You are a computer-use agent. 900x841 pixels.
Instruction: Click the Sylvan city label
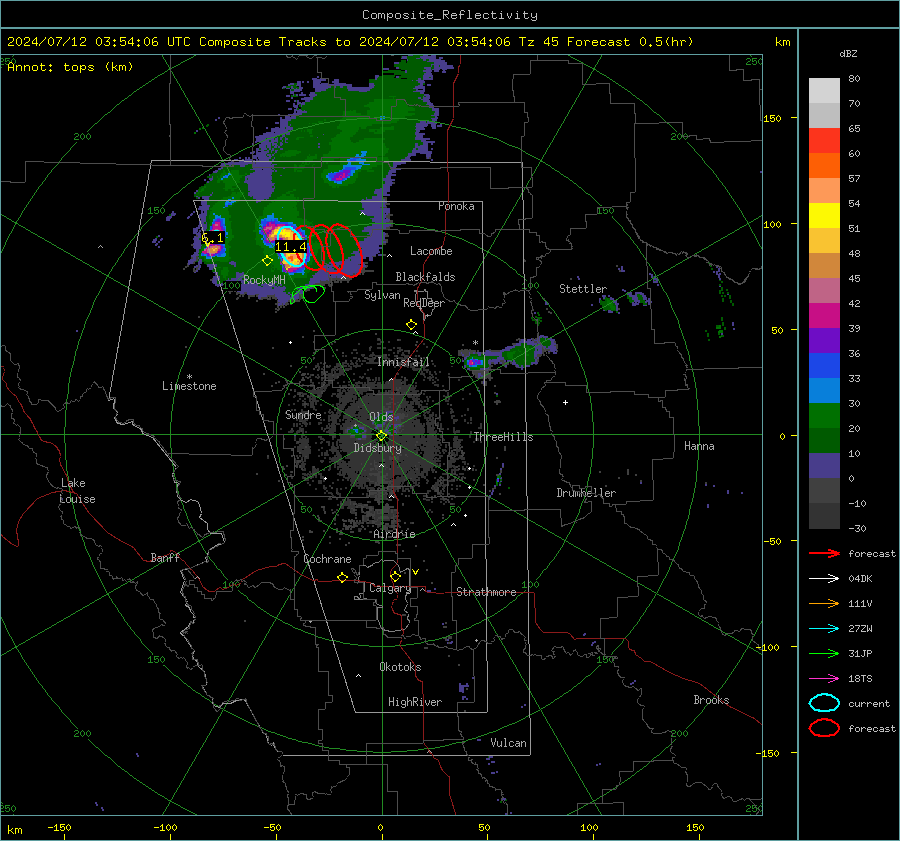(x=382, y=295)
